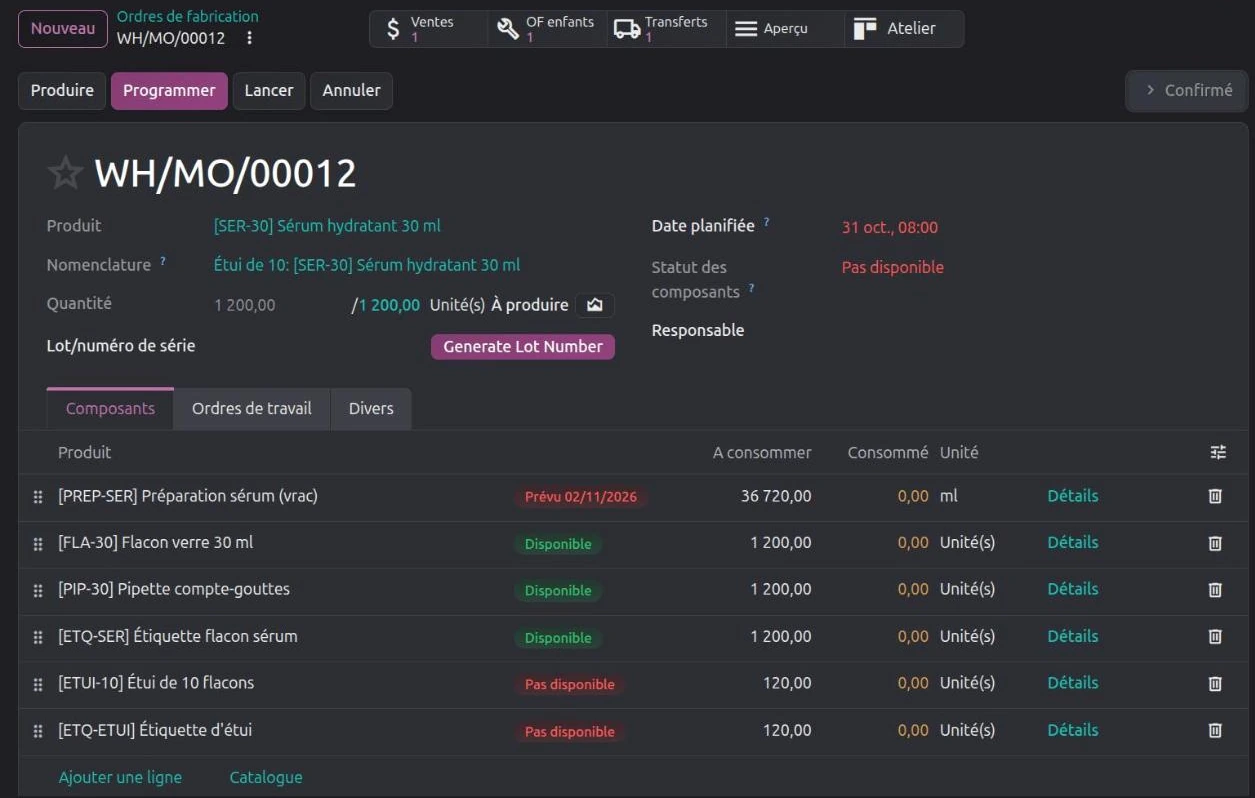Open the forecast chart icon next to À produire
The height and width of the screenshot is (798, 1255).
pyautogui.click(x=595, y=305)
